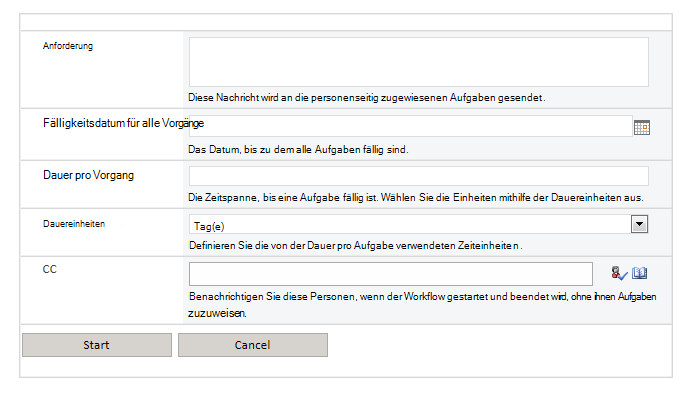Open the calendar date picker icon
687x395 pixels.
[x=642, y=127]
